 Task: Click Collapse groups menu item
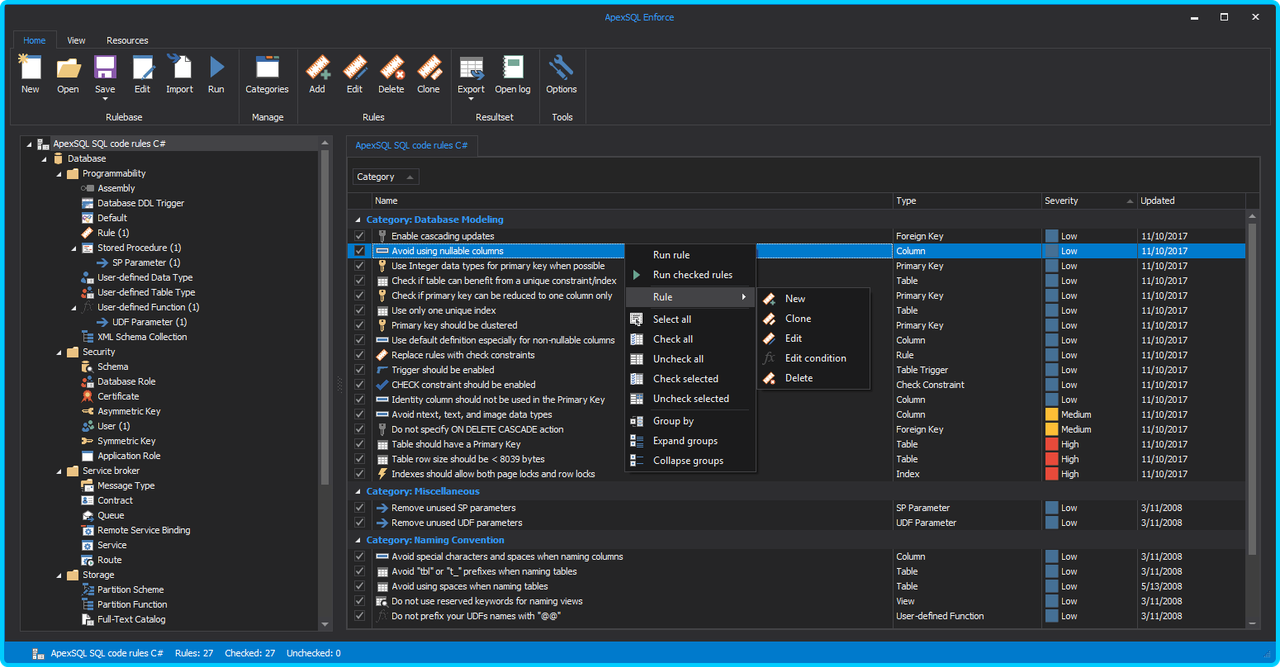(x=690, y=461)
